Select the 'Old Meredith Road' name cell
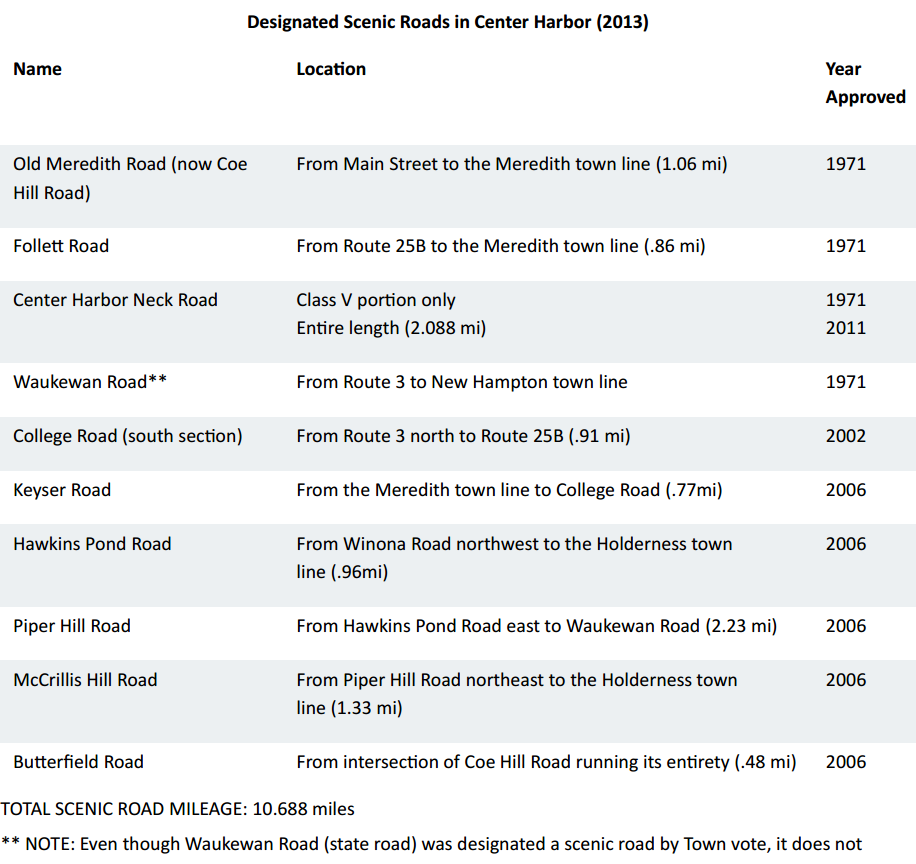Viewport: 916px width, 864px height. click(x=130, y=178)
